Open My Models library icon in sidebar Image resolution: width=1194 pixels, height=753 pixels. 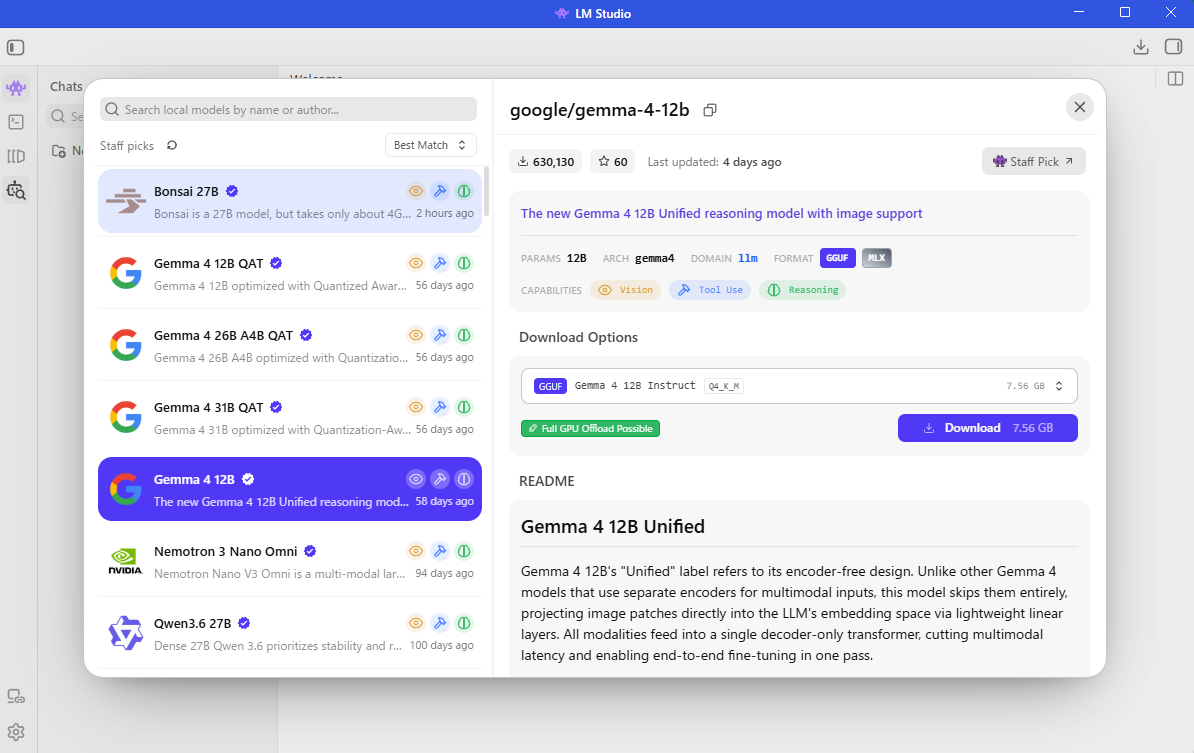coord(16,156)
